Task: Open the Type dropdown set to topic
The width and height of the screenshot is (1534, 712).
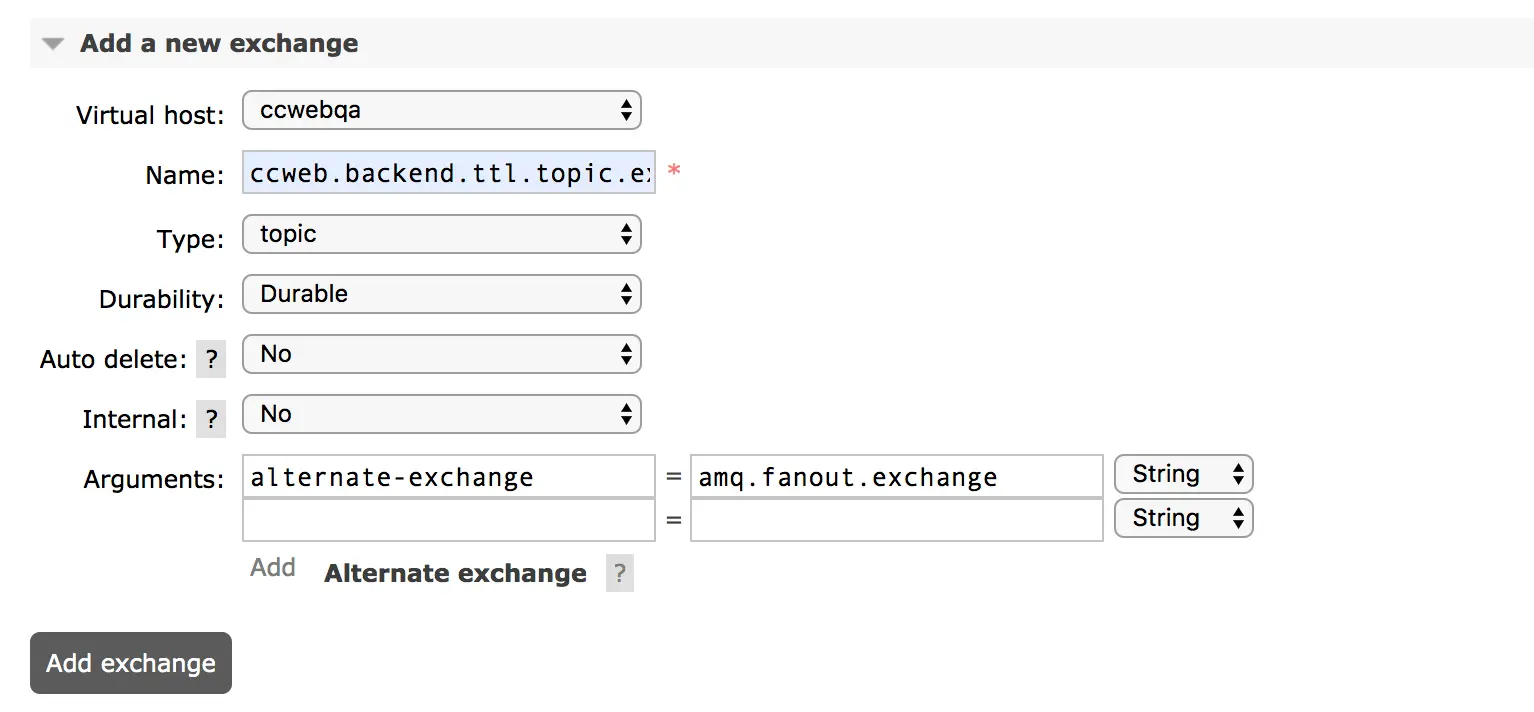Action: 441,235
